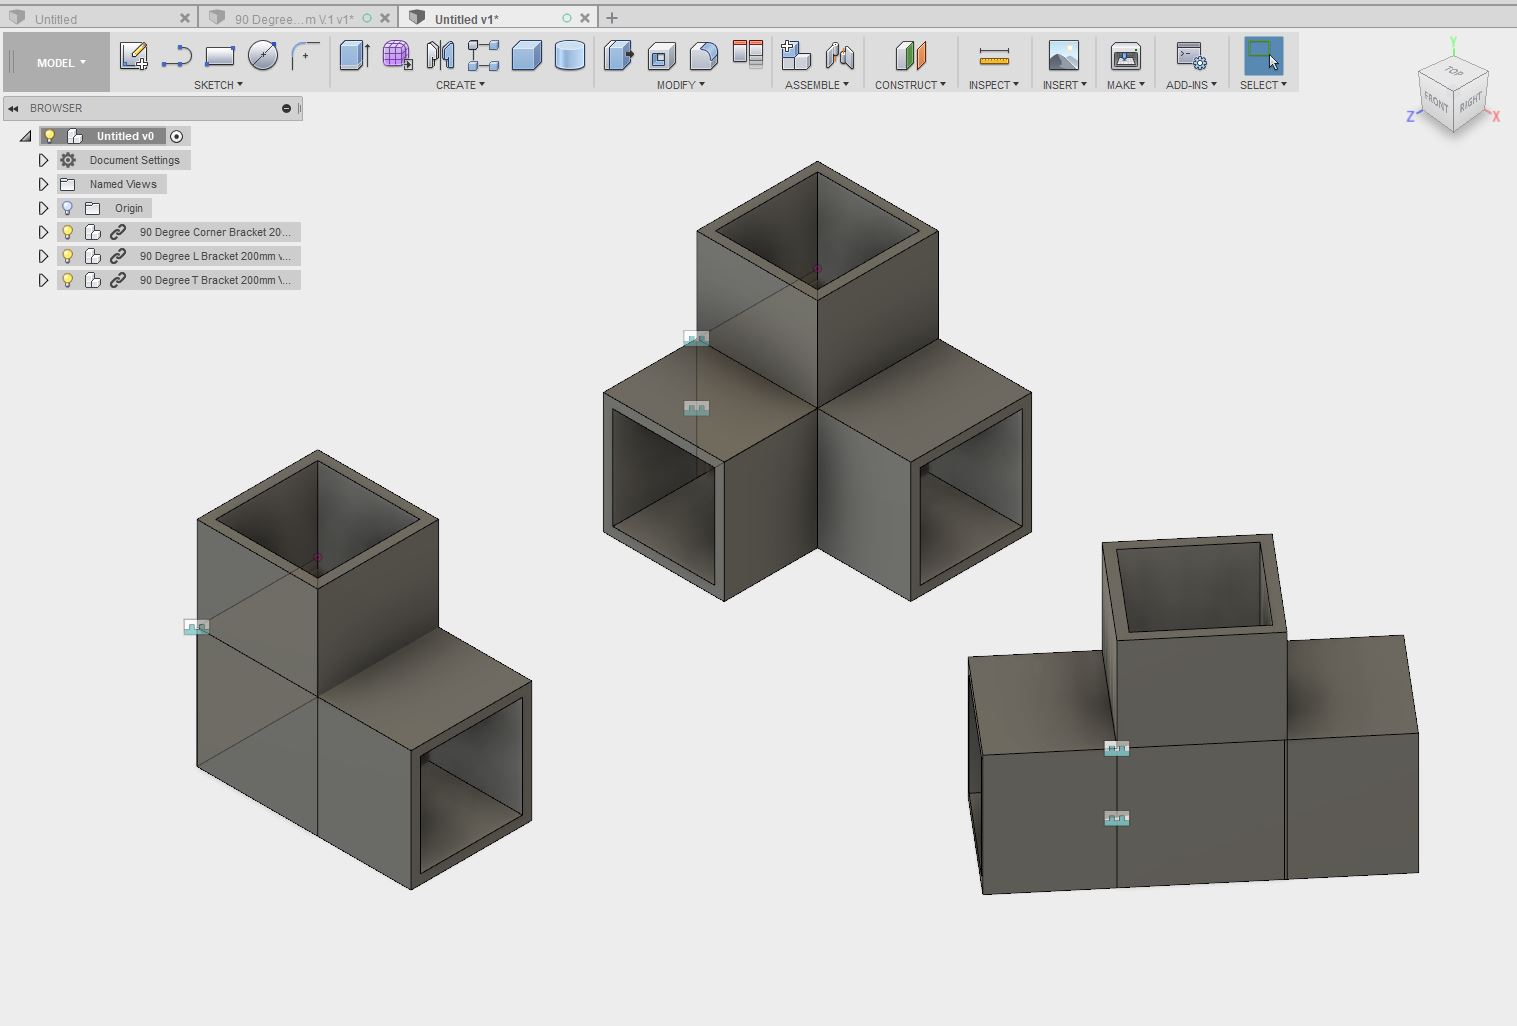Toggle the Origin folder lightbulb

pyautogui.click(x=68, y=208)
